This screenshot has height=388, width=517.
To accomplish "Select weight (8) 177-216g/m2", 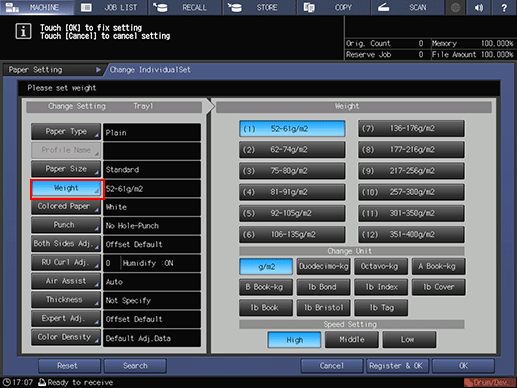I will point(411,150).
